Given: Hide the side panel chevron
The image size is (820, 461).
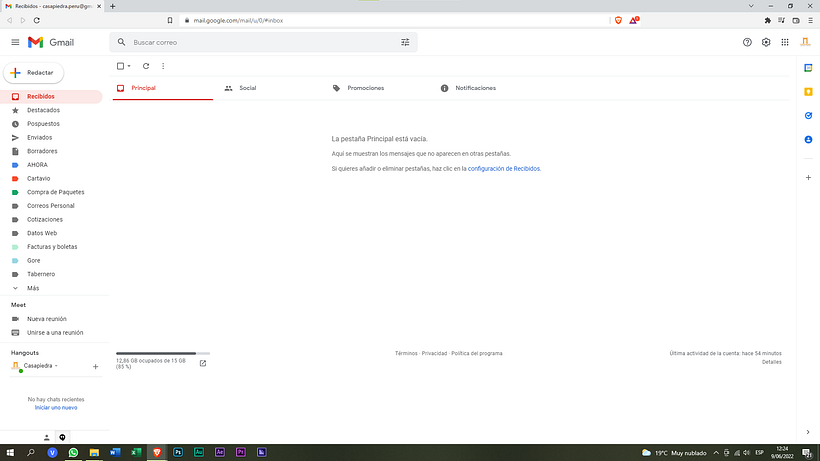Looking at the screenshot, I should click(808, 432).
